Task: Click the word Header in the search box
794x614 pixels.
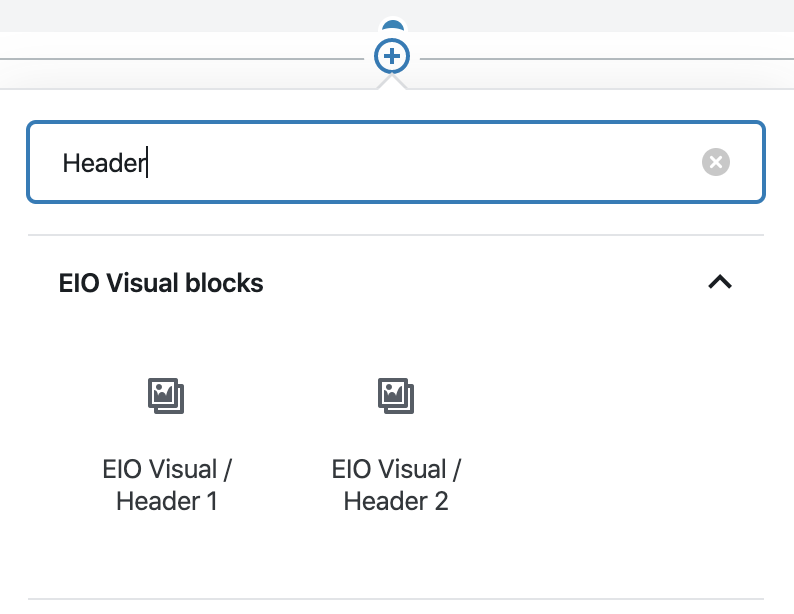Action: 104,163
